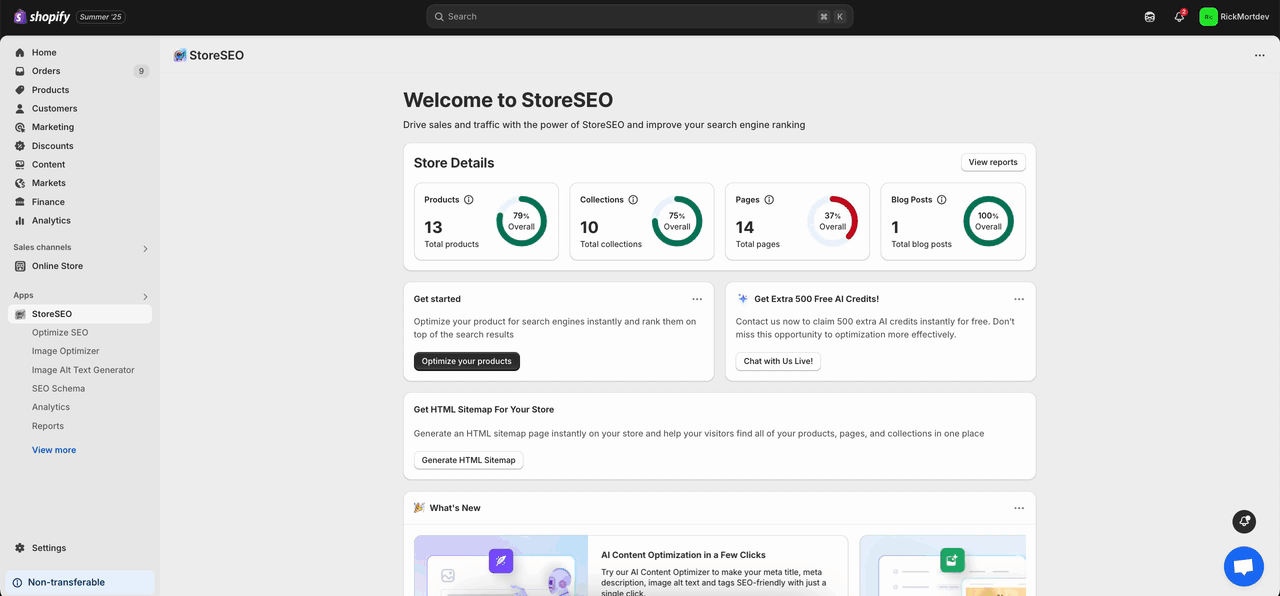The height and width of the screenshot is (596, 1280).
Task: Click the Settings gear icon
Action: (x=20, y=548)
